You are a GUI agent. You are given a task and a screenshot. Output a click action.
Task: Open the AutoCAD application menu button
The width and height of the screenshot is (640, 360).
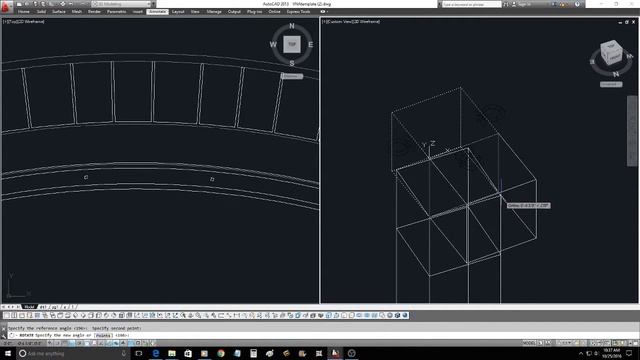pyautogui.click(x=6, y=6)
